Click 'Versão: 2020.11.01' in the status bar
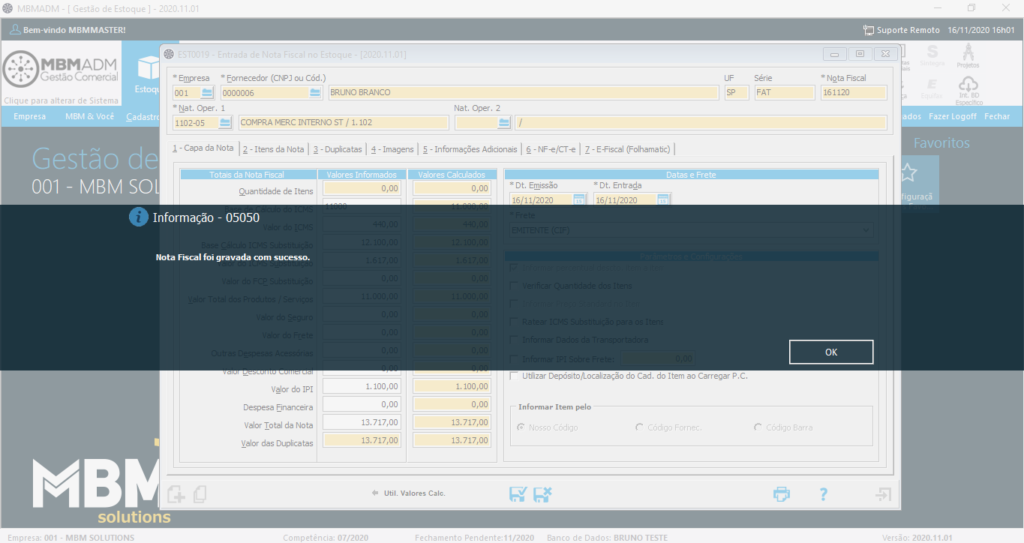Viewport: 1024px width, 543px height. [917, 538]
